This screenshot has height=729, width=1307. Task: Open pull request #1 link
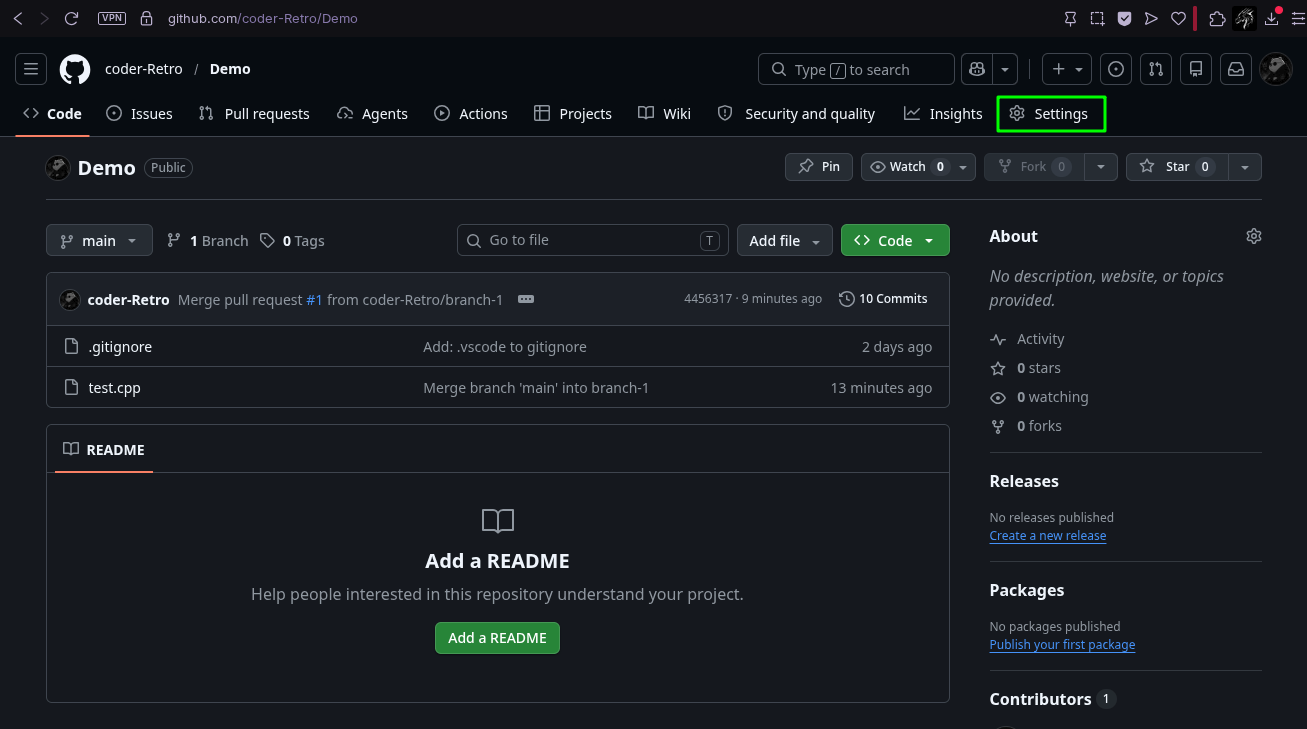tap(314, 300)
